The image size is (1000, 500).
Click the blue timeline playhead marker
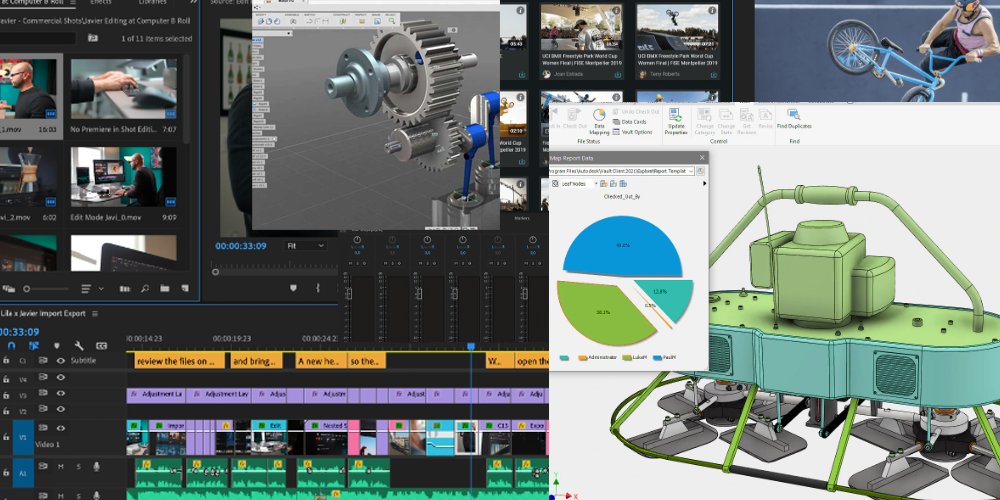point(471,346)
